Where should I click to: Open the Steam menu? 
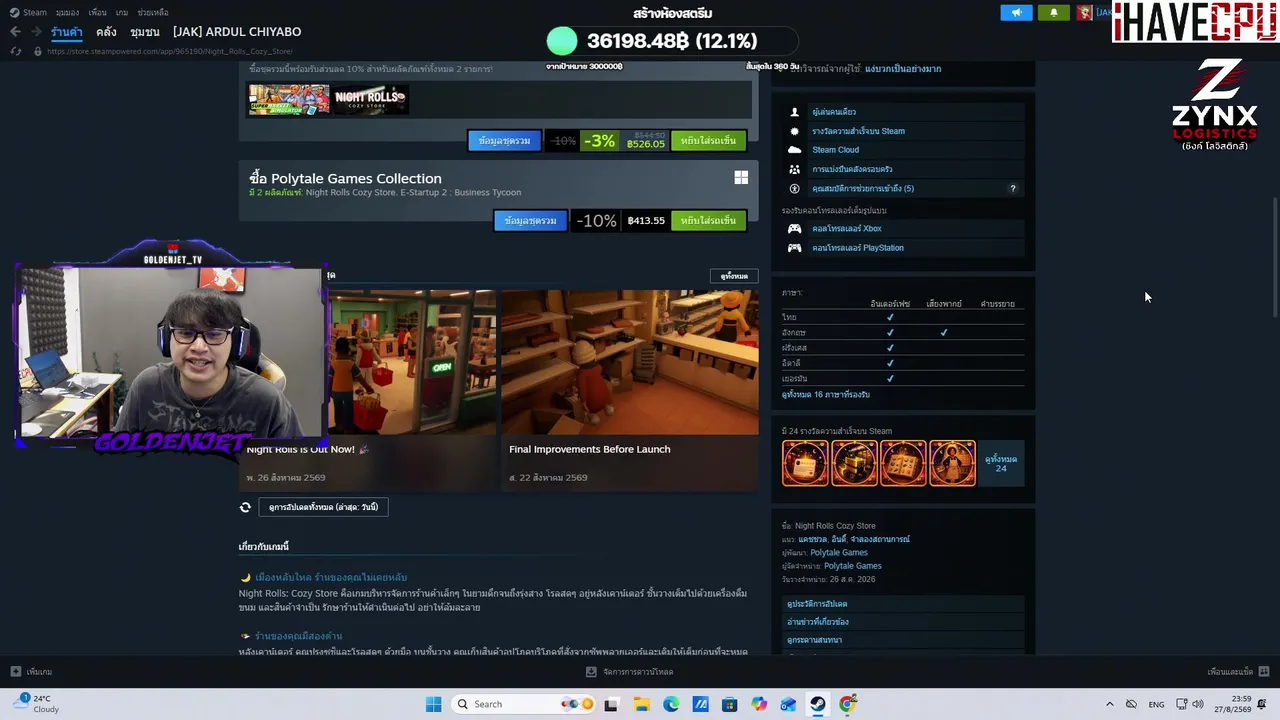29,12
